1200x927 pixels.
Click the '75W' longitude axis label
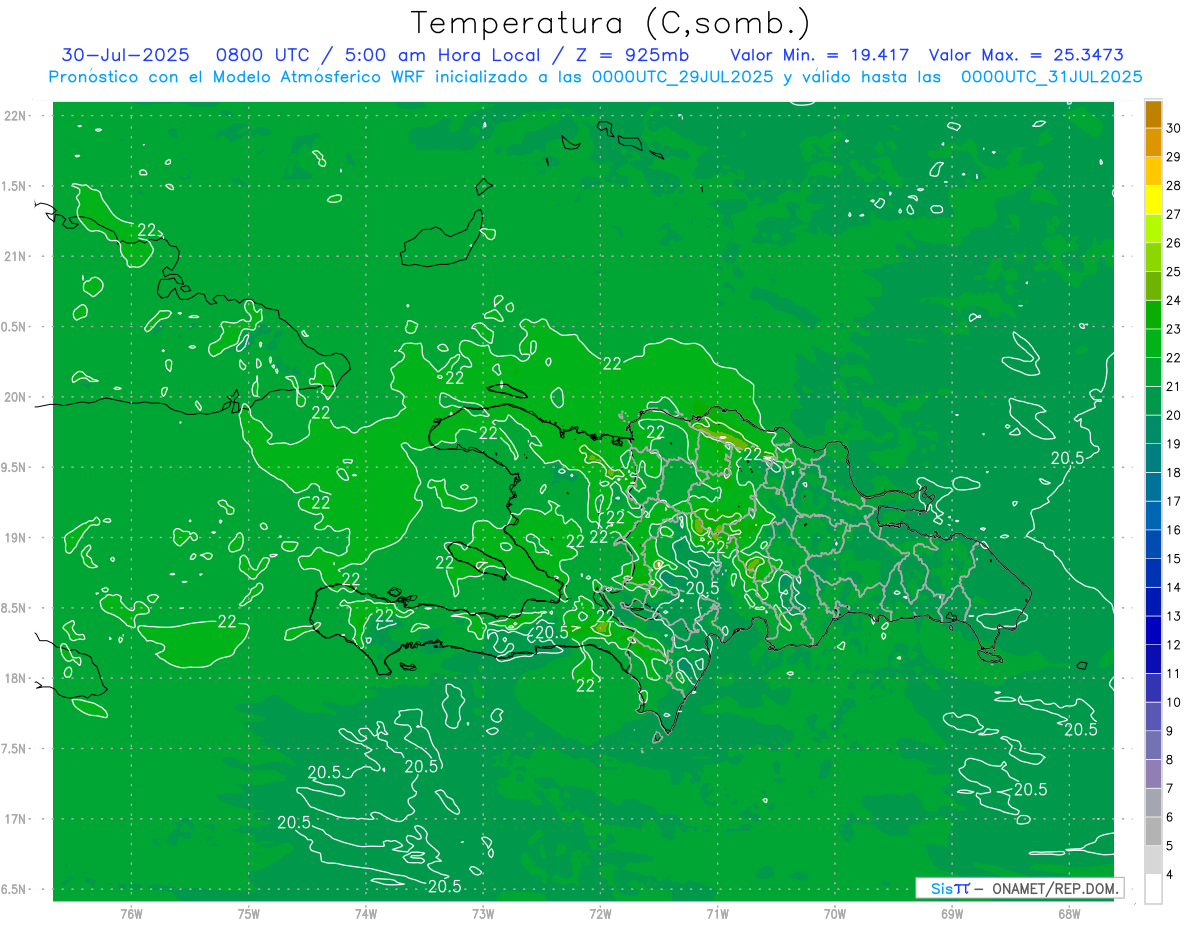tap(249, 913)
